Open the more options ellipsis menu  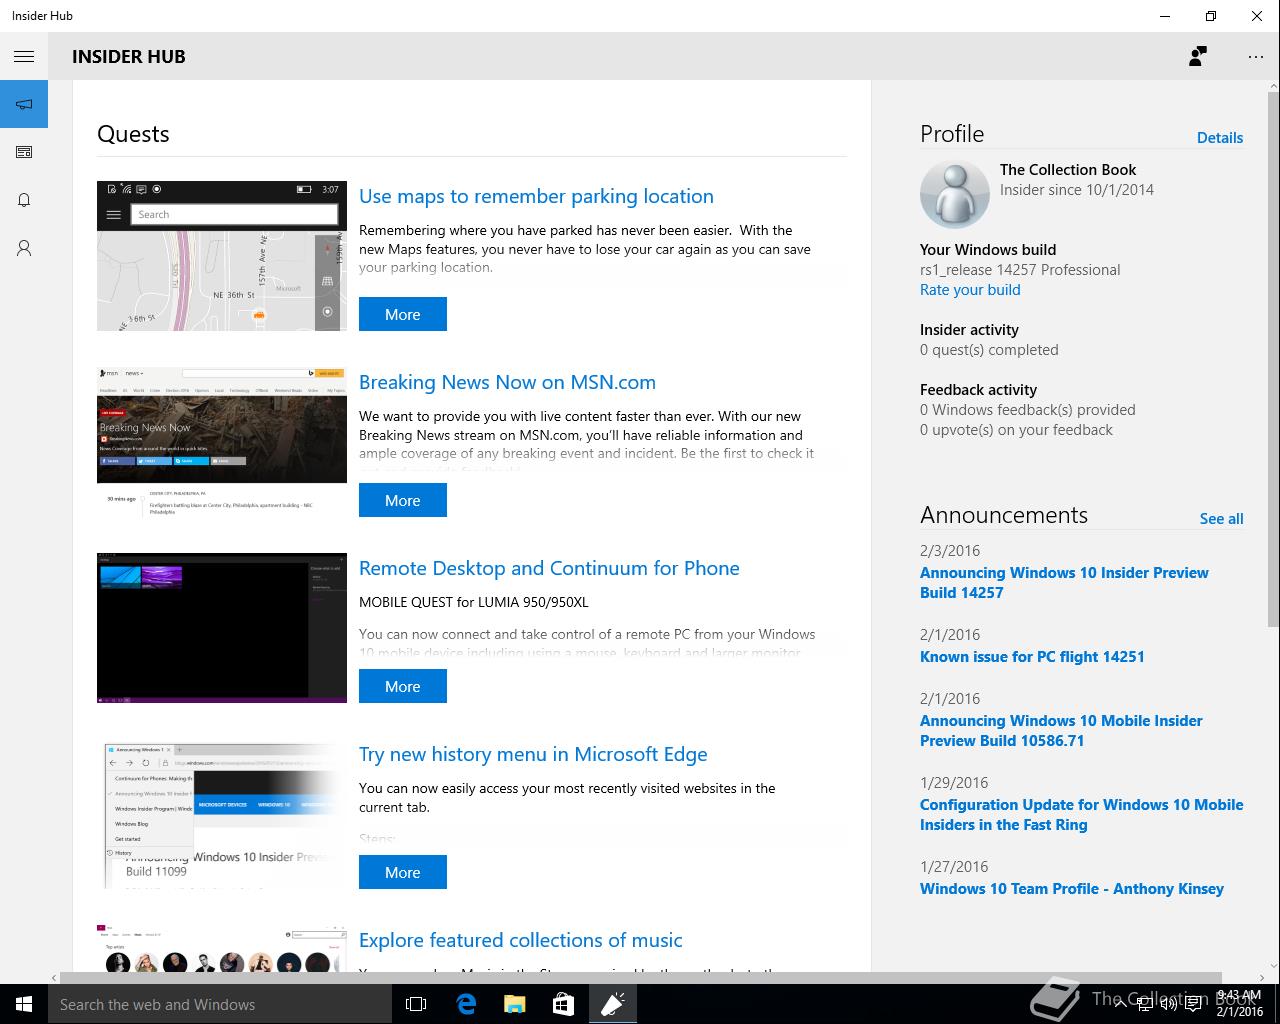click(1256, 57)
